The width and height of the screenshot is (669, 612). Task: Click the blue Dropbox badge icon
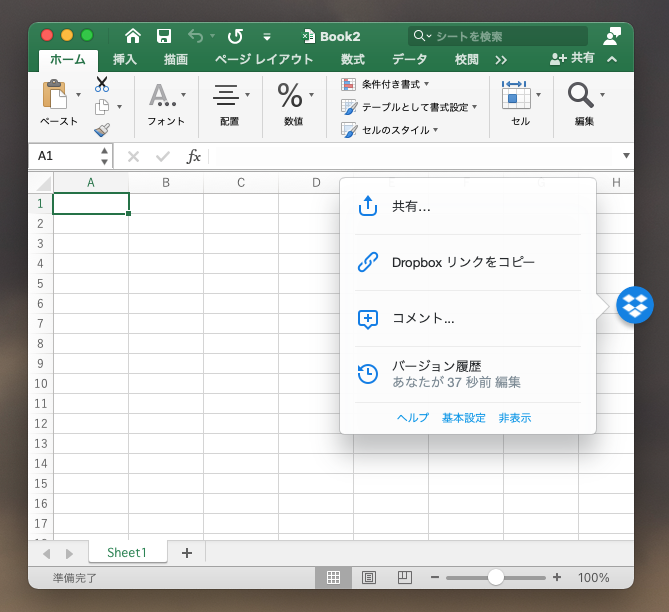click(634, 305)
